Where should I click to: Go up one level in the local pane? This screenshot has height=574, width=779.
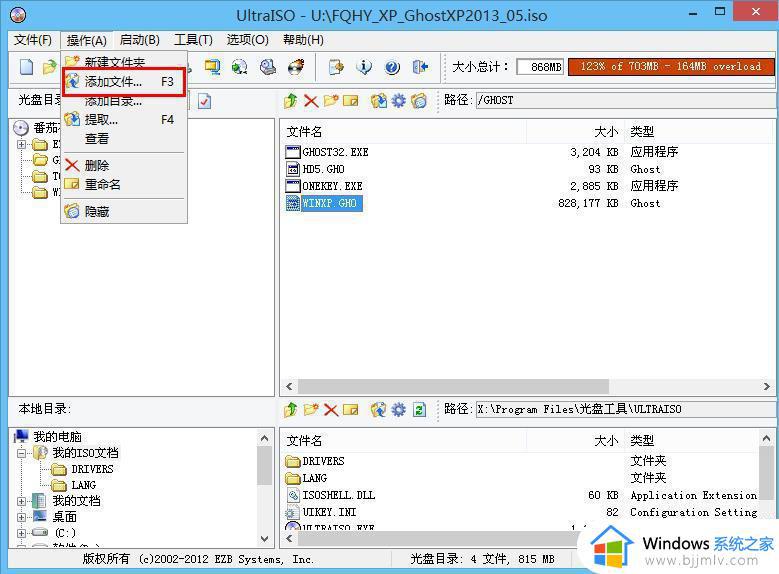click(291, 410)
